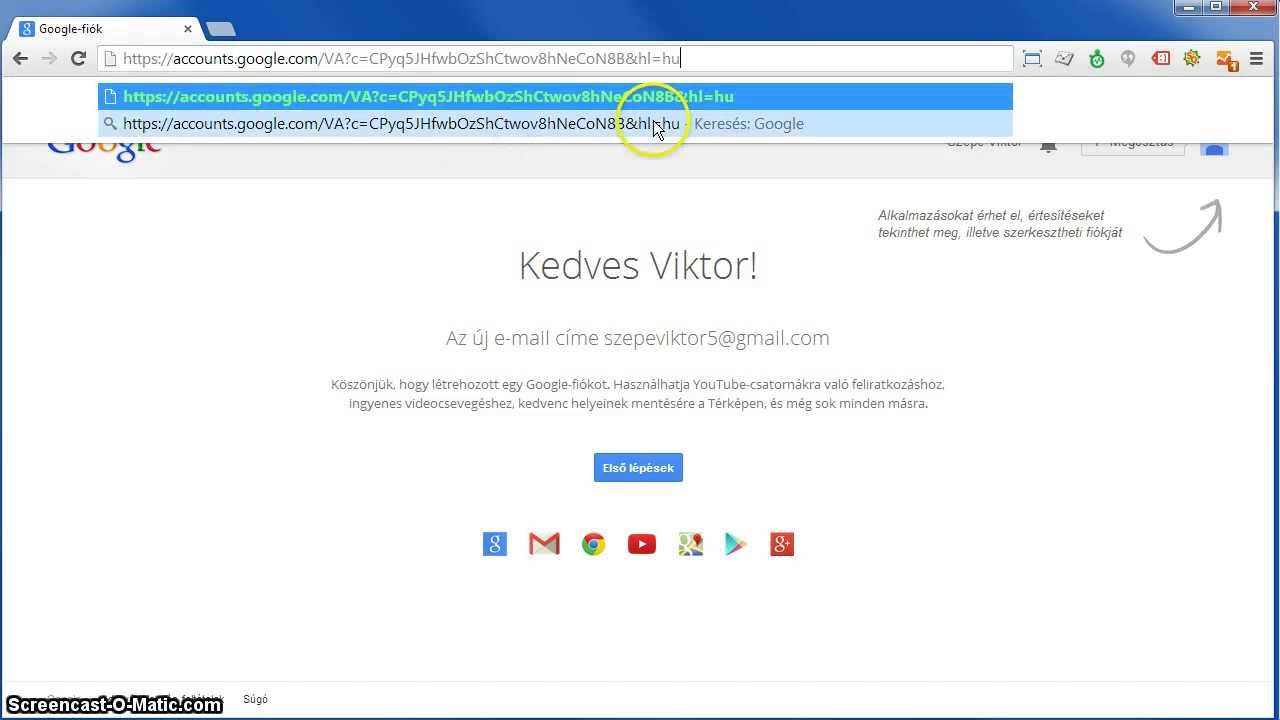Click the browser forward arrow
This screenshot has height=720, width=1280.
[x=49, y=58]
